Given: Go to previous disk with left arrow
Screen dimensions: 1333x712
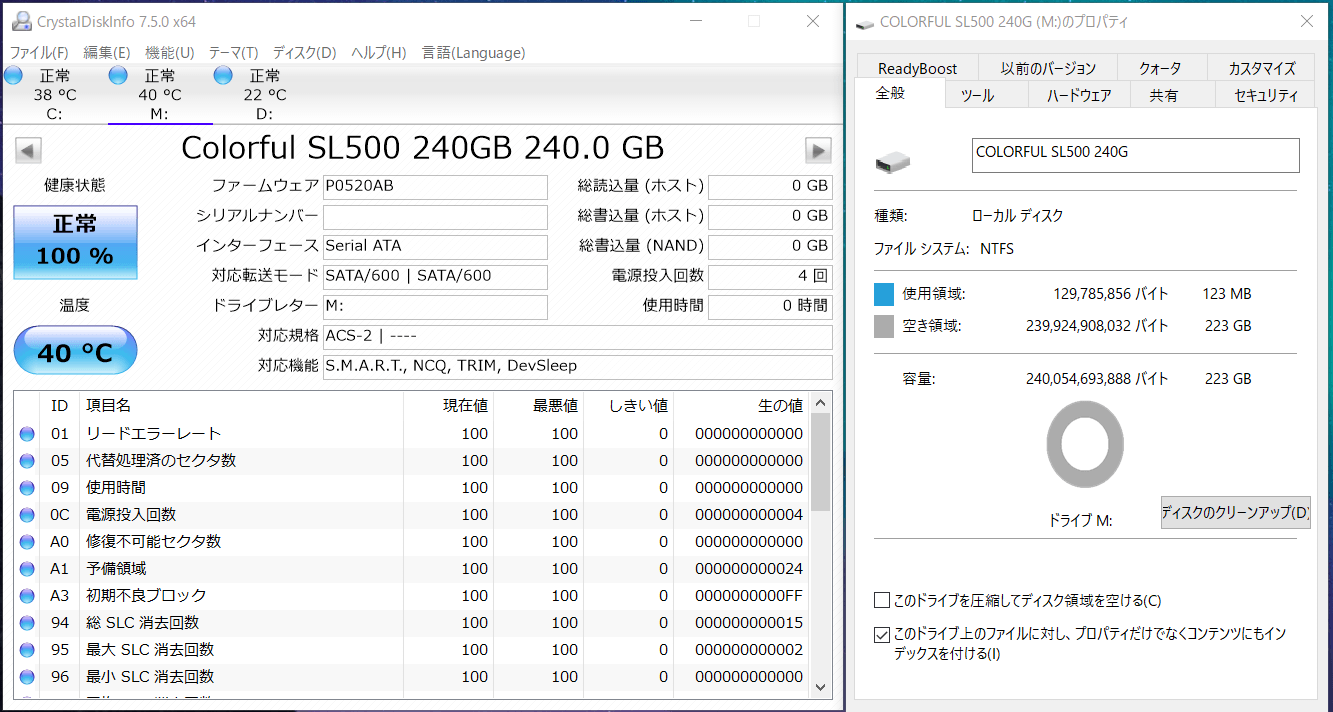Looking at the screenshot, I should (29, 150).
